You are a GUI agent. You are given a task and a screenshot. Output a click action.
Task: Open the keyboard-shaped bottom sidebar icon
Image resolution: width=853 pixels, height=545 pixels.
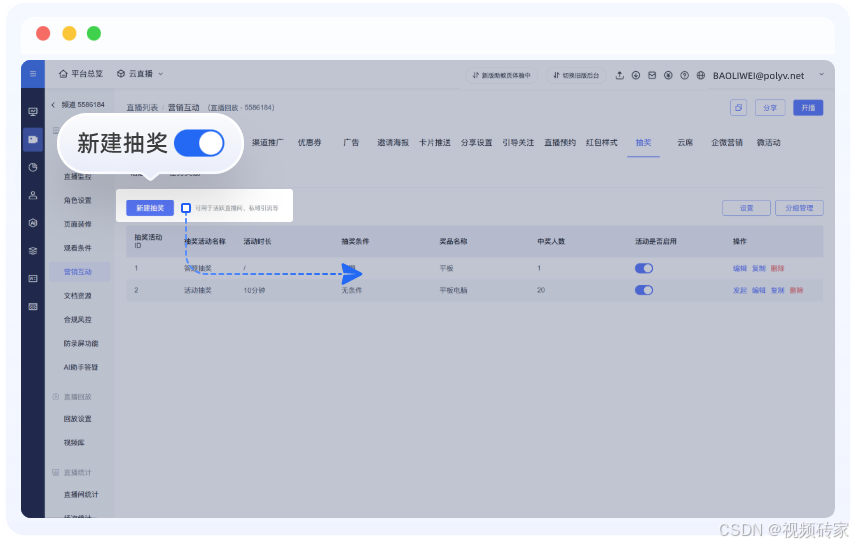(x=33, y=307)
